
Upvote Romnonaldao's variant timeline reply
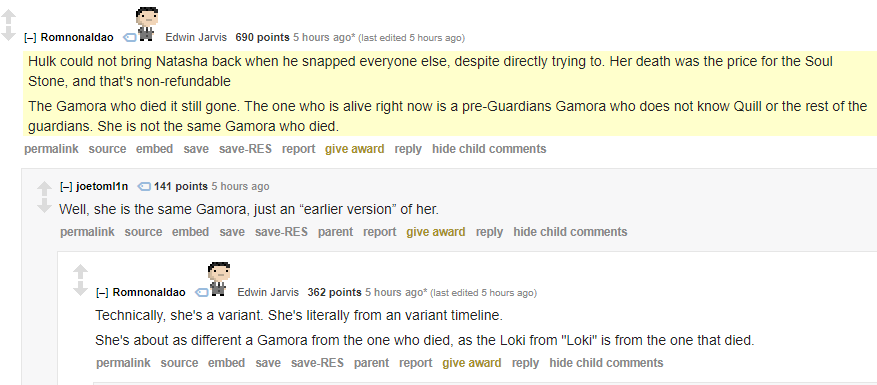[81, 272]
